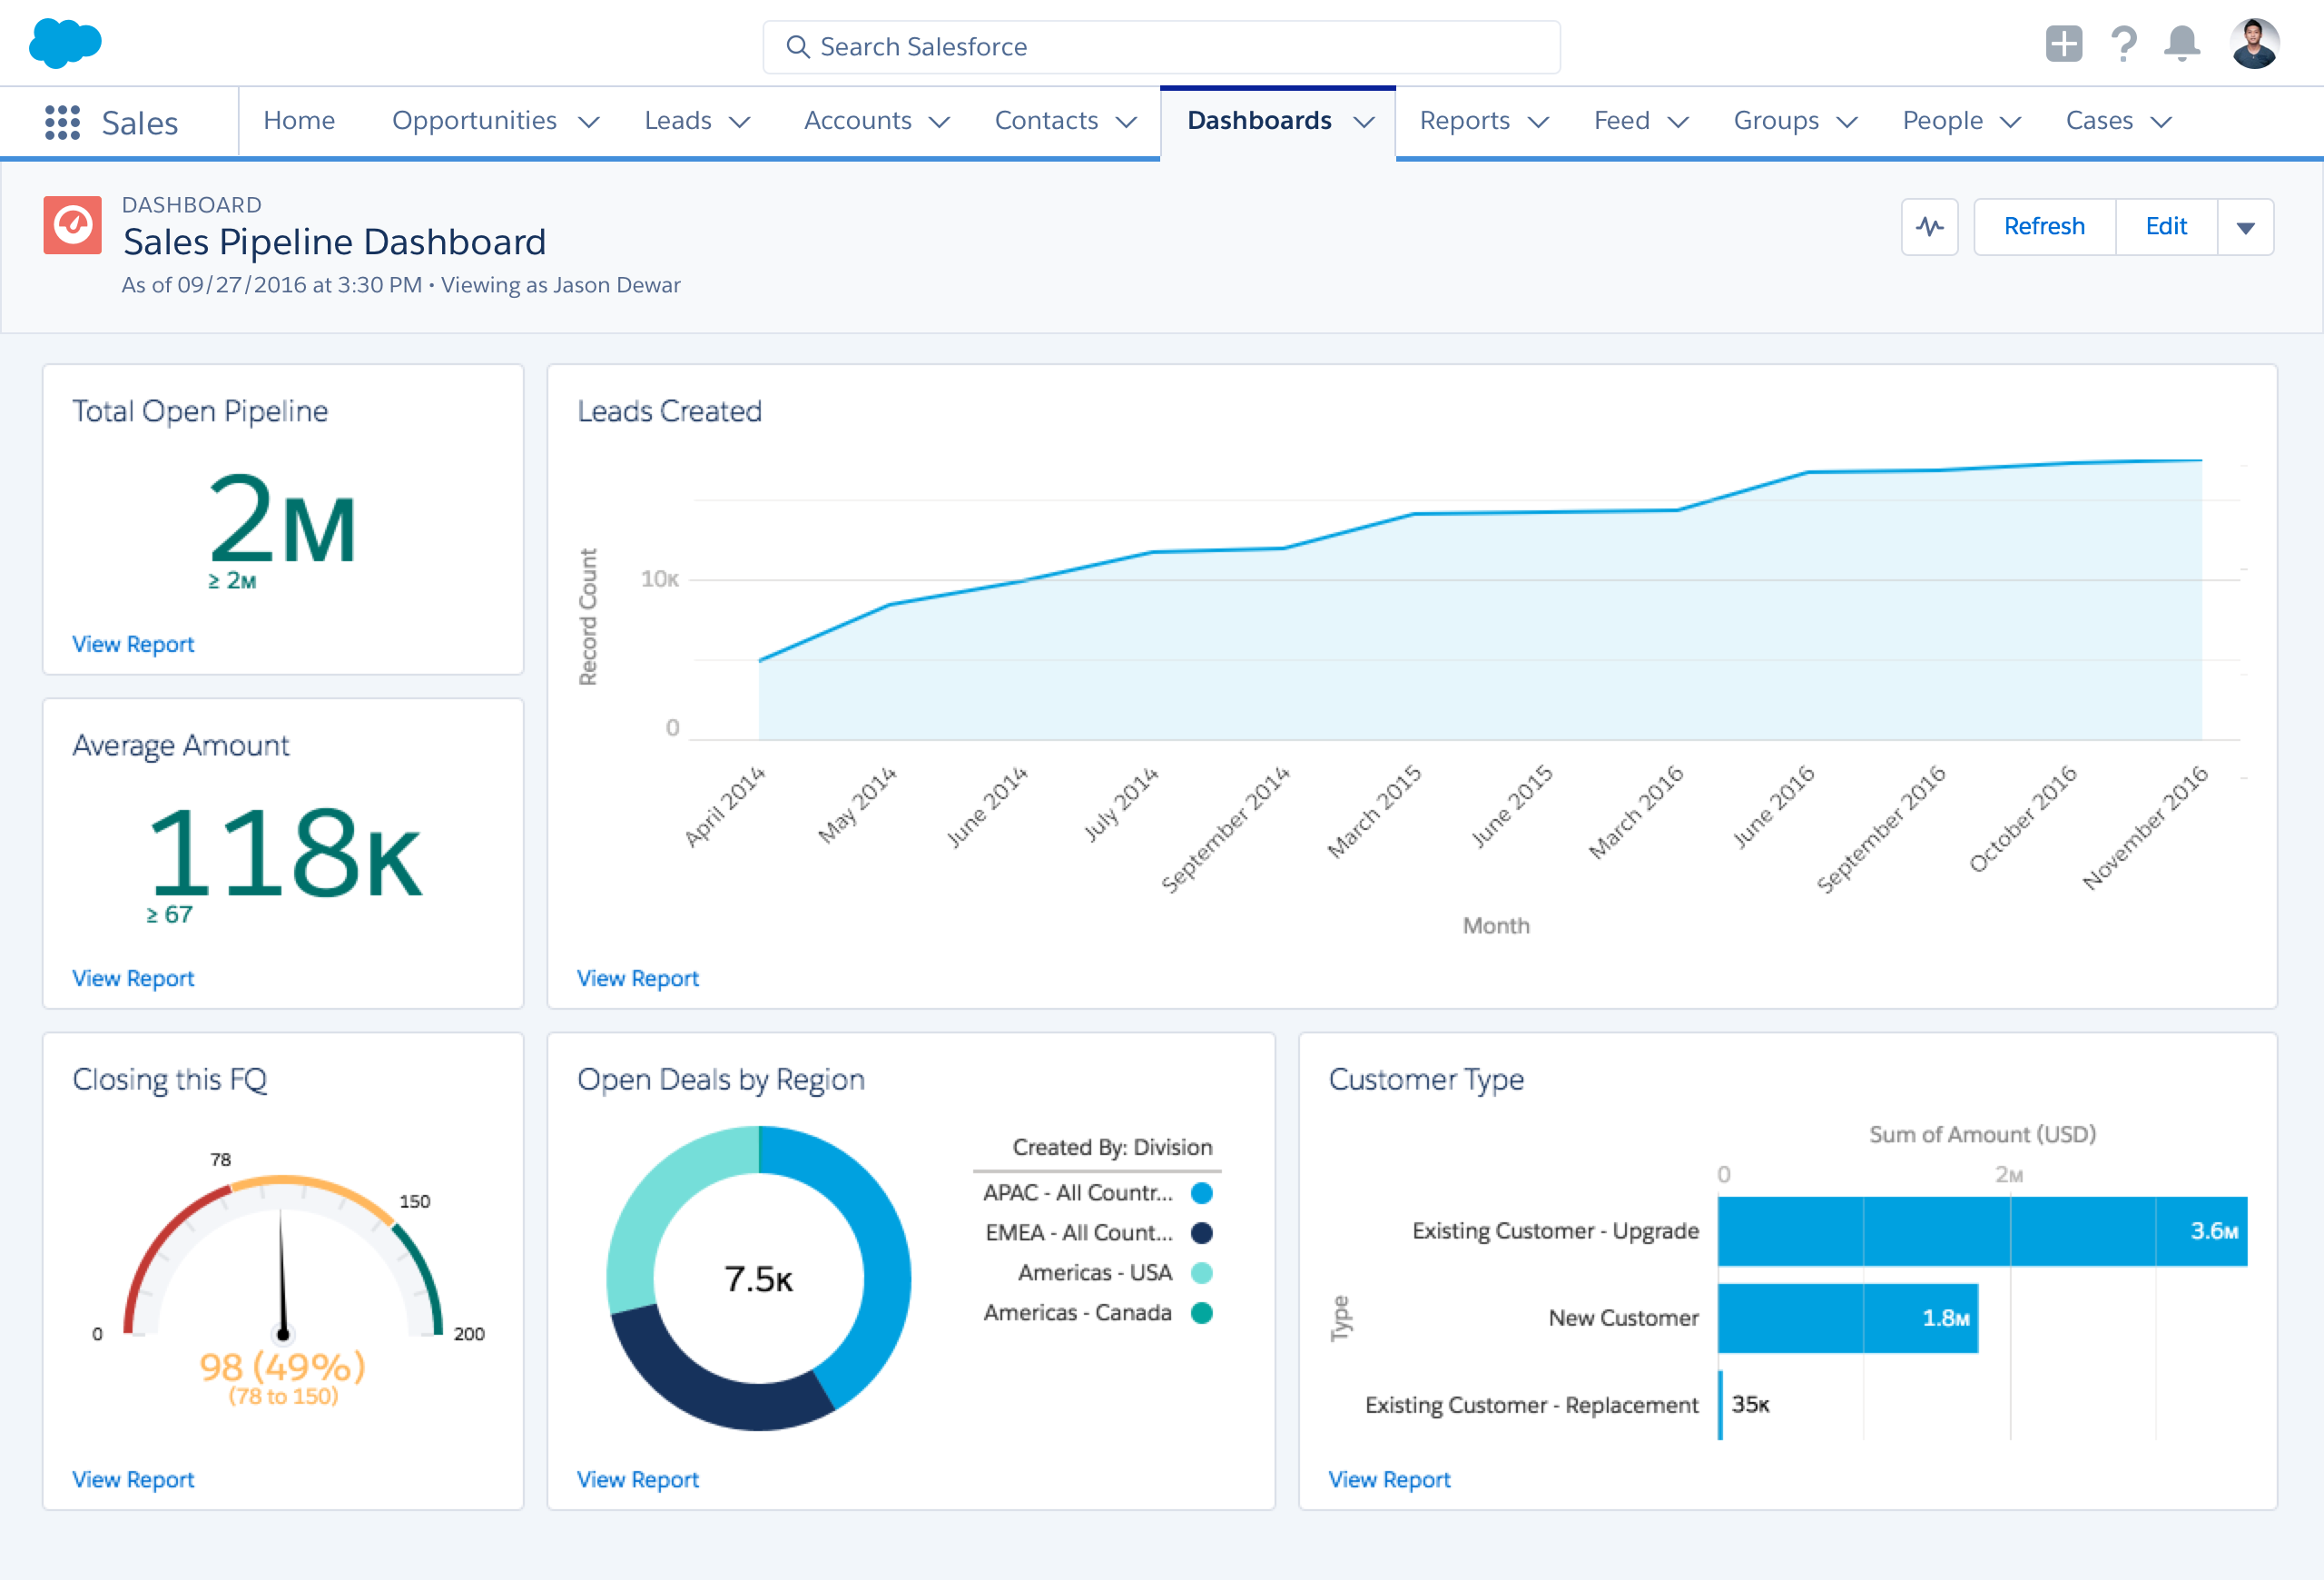Viewport: 2324px width, 1580px height.
Task: Click the Salesforce cloud logo
Action: coord(65,44)
